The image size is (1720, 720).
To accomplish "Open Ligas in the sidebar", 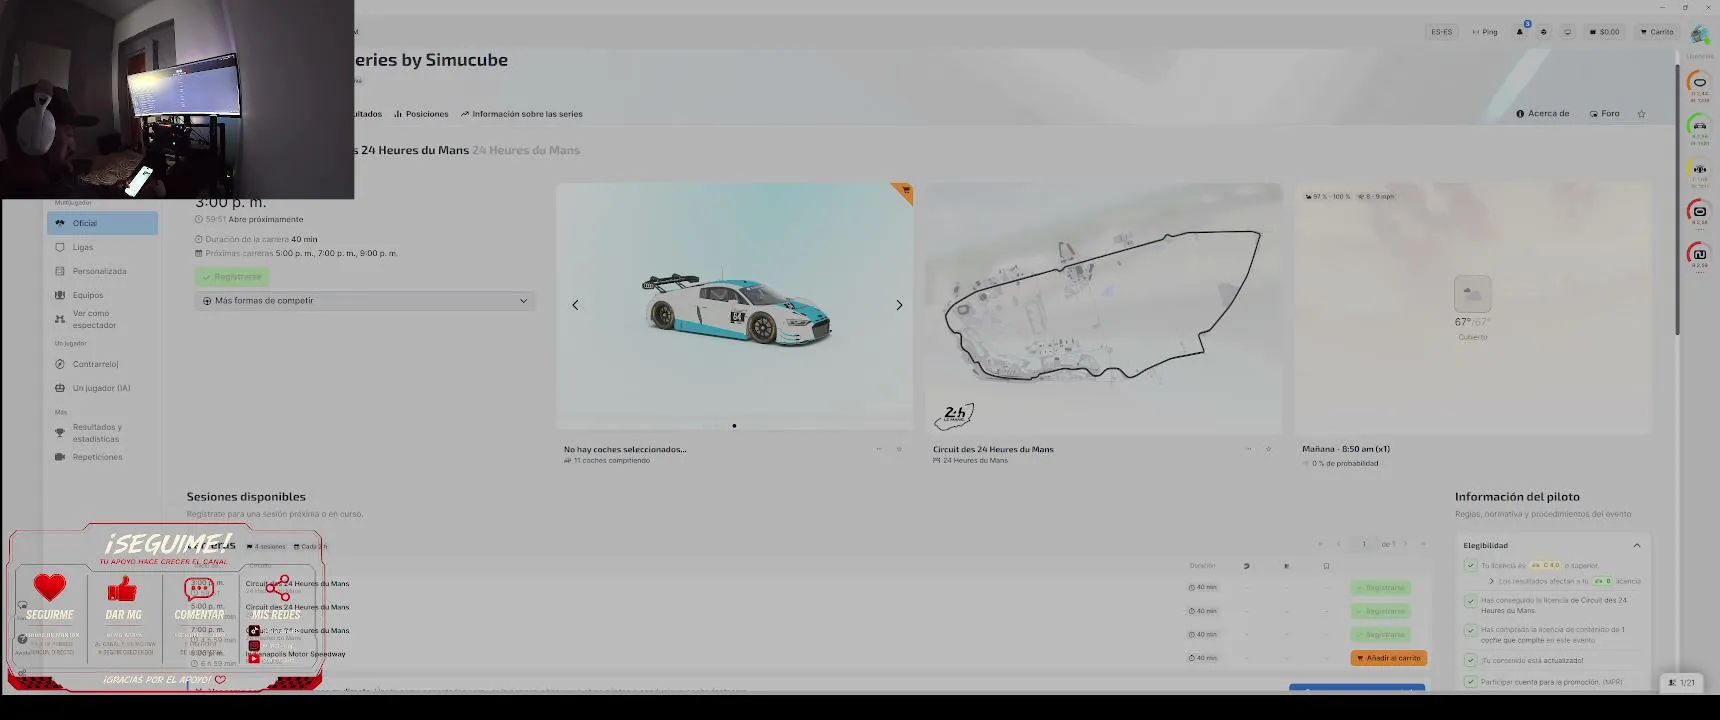I will point(102,247).
